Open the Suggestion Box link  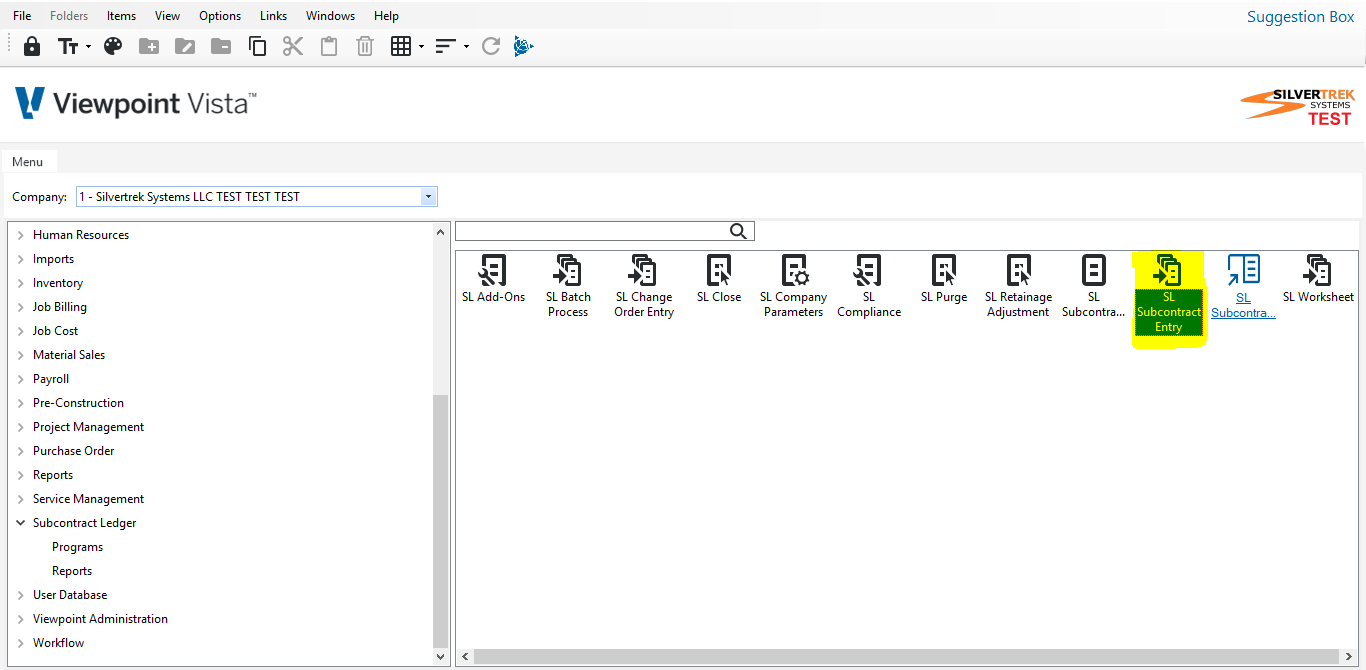pos(1300,16)
